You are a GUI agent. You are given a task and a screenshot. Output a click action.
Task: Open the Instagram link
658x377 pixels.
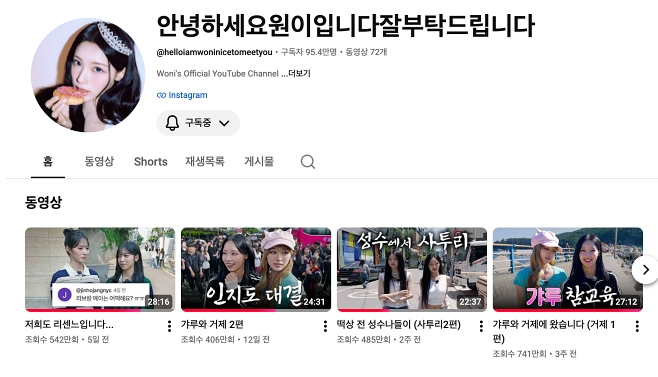(x=182, y=95)
